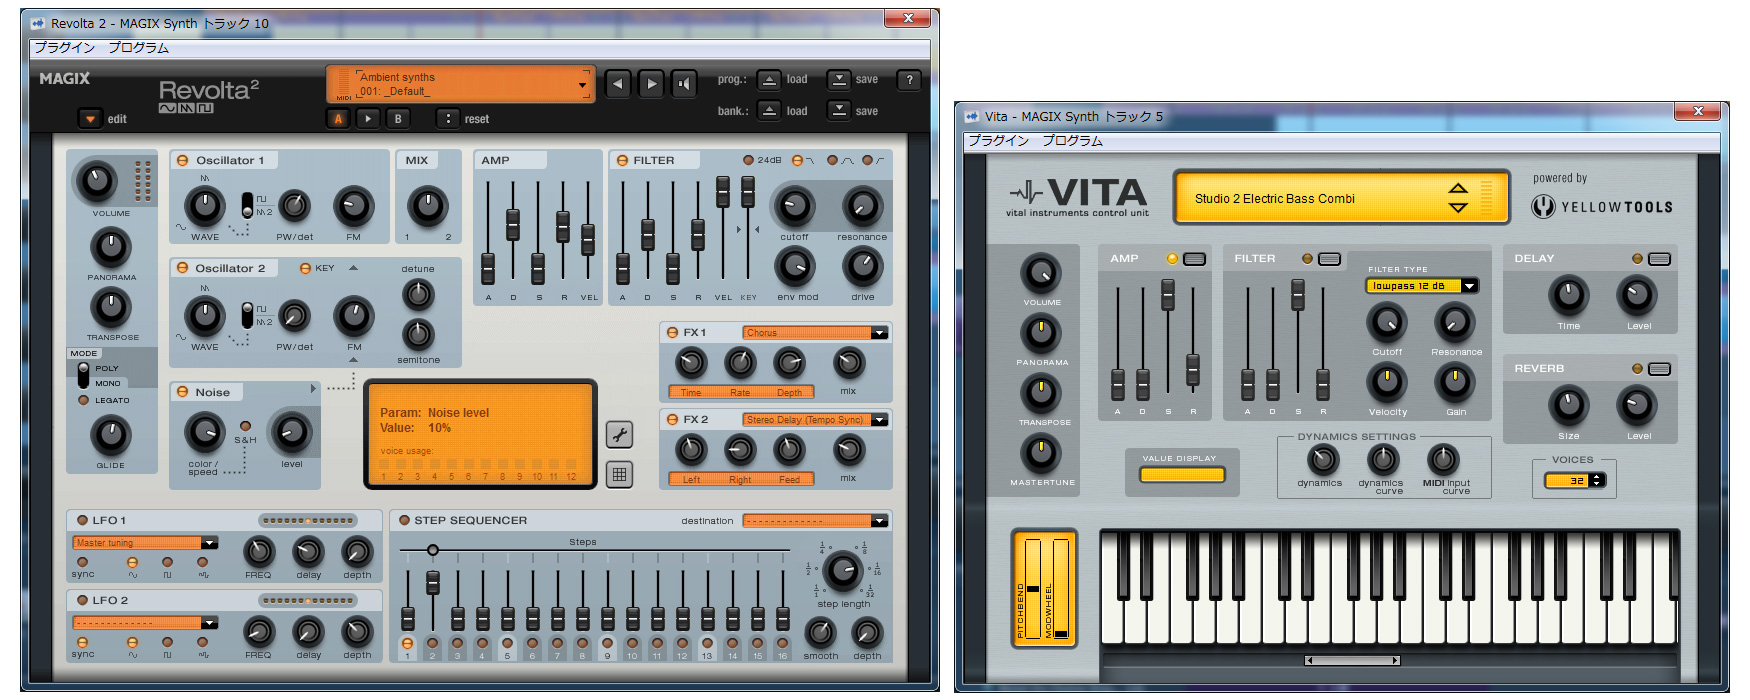Click the speaker preview icon in Revolta

[684, 84]
